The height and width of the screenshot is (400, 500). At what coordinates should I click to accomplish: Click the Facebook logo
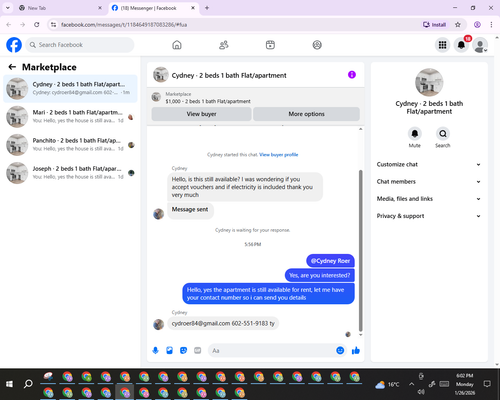(x=14, y=45)
